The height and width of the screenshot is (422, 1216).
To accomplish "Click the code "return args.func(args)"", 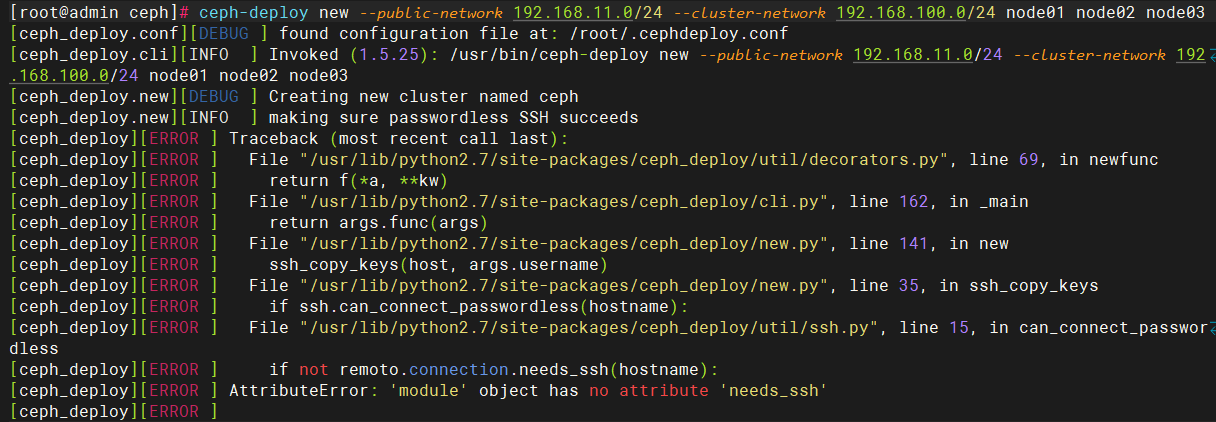I will point(378,223).
